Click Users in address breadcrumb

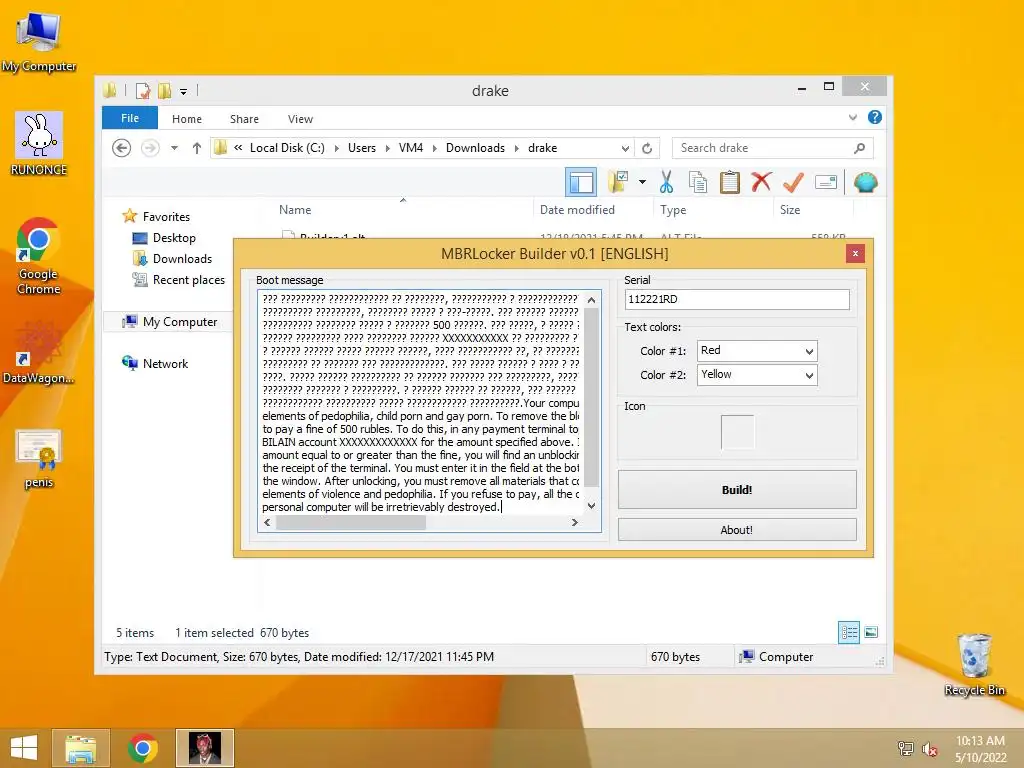coord(362,148)
